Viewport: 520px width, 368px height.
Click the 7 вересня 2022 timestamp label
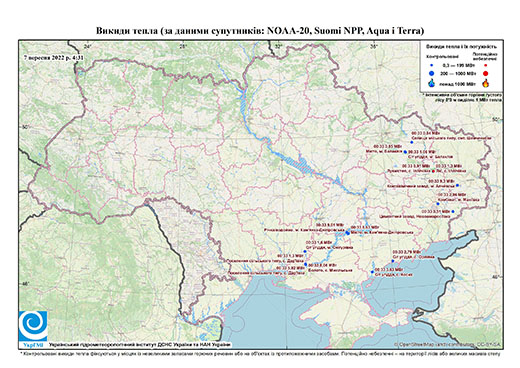click(x=53, y=57)
